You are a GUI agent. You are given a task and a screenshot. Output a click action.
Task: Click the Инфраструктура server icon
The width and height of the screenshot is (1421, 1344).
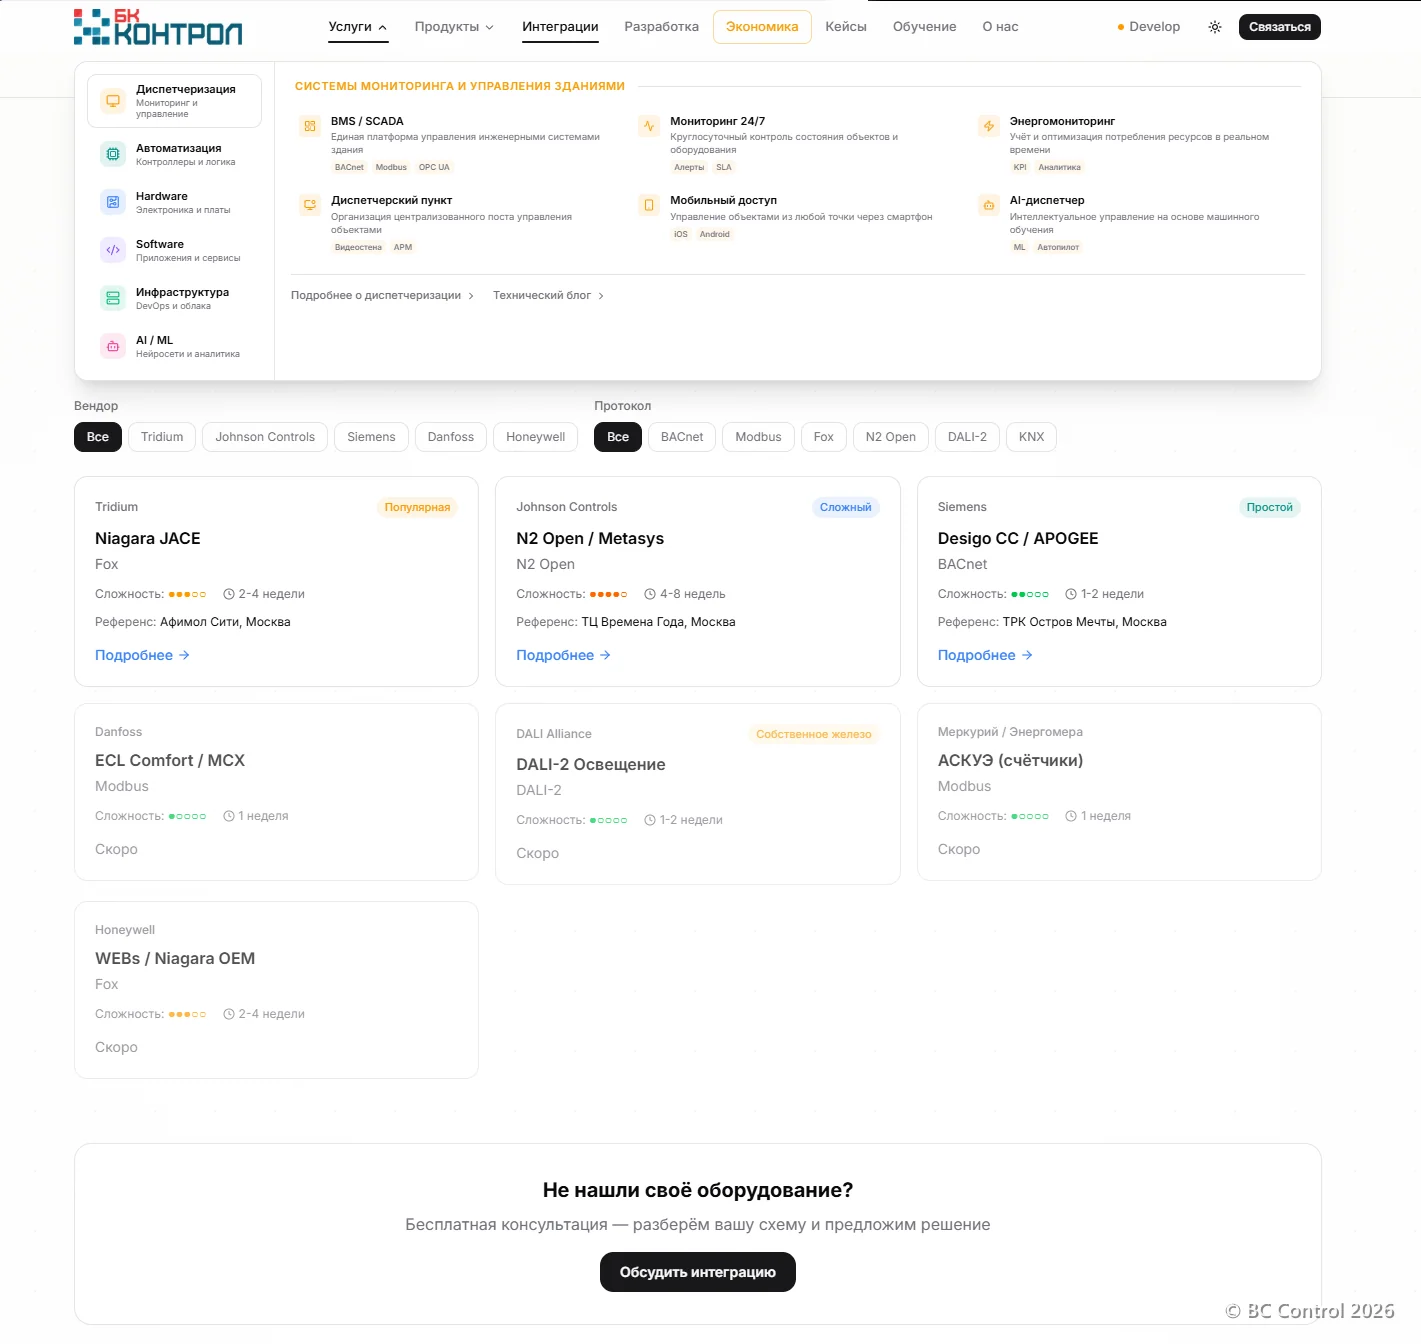click(113, 298)
